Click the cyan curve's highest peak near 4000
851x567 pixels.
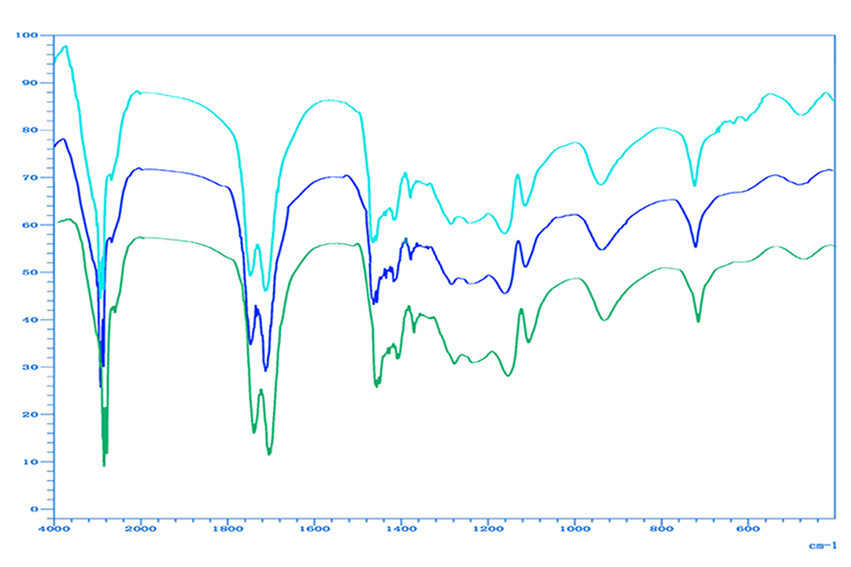pyautogui.click(x=65, y=46)
